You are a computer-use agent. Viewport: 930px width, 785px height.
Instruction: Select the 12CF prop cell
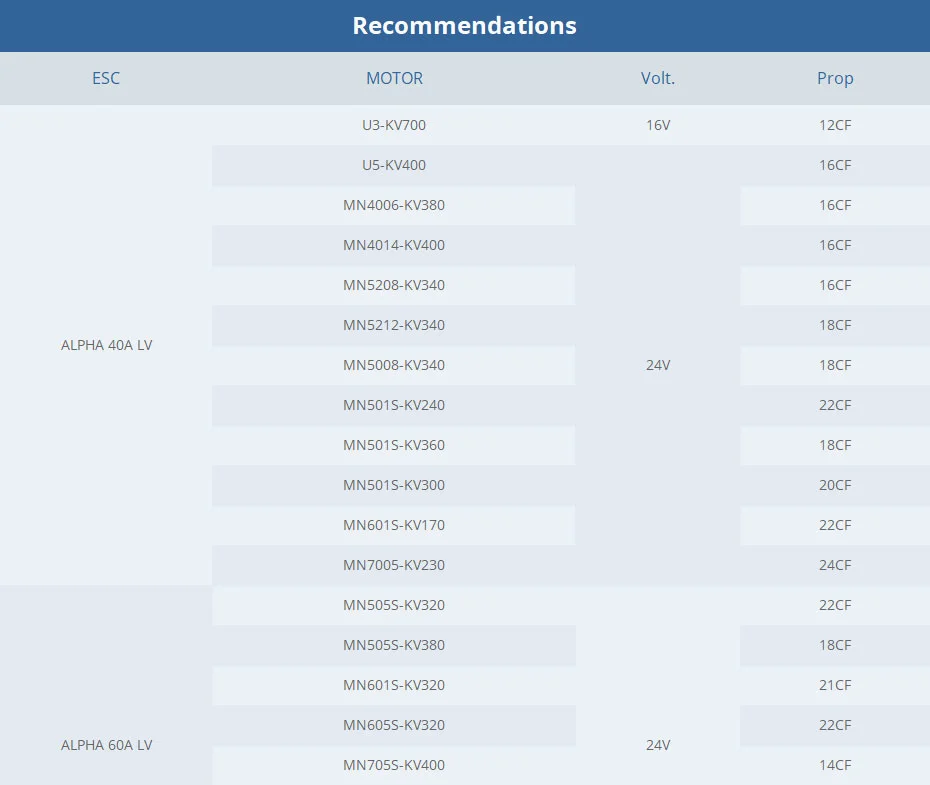tap(835, 125)
